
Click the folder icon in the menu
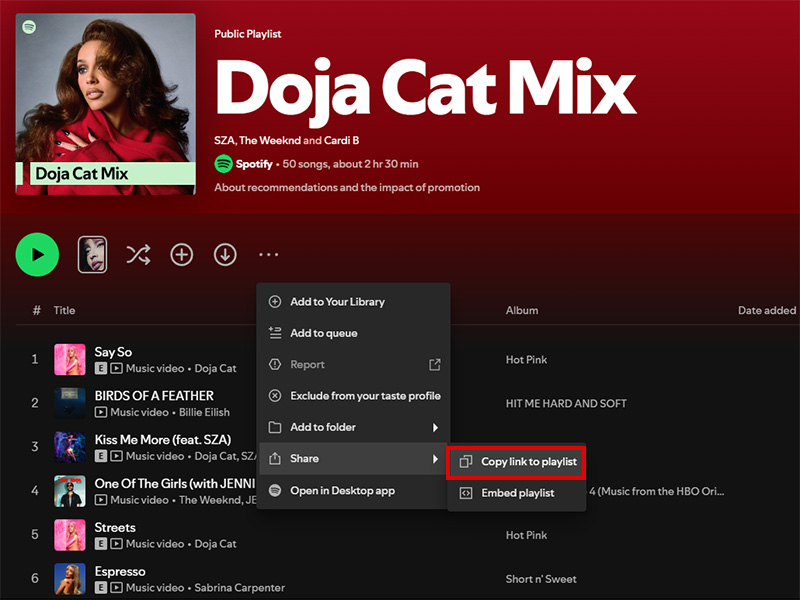pos(275,427)
